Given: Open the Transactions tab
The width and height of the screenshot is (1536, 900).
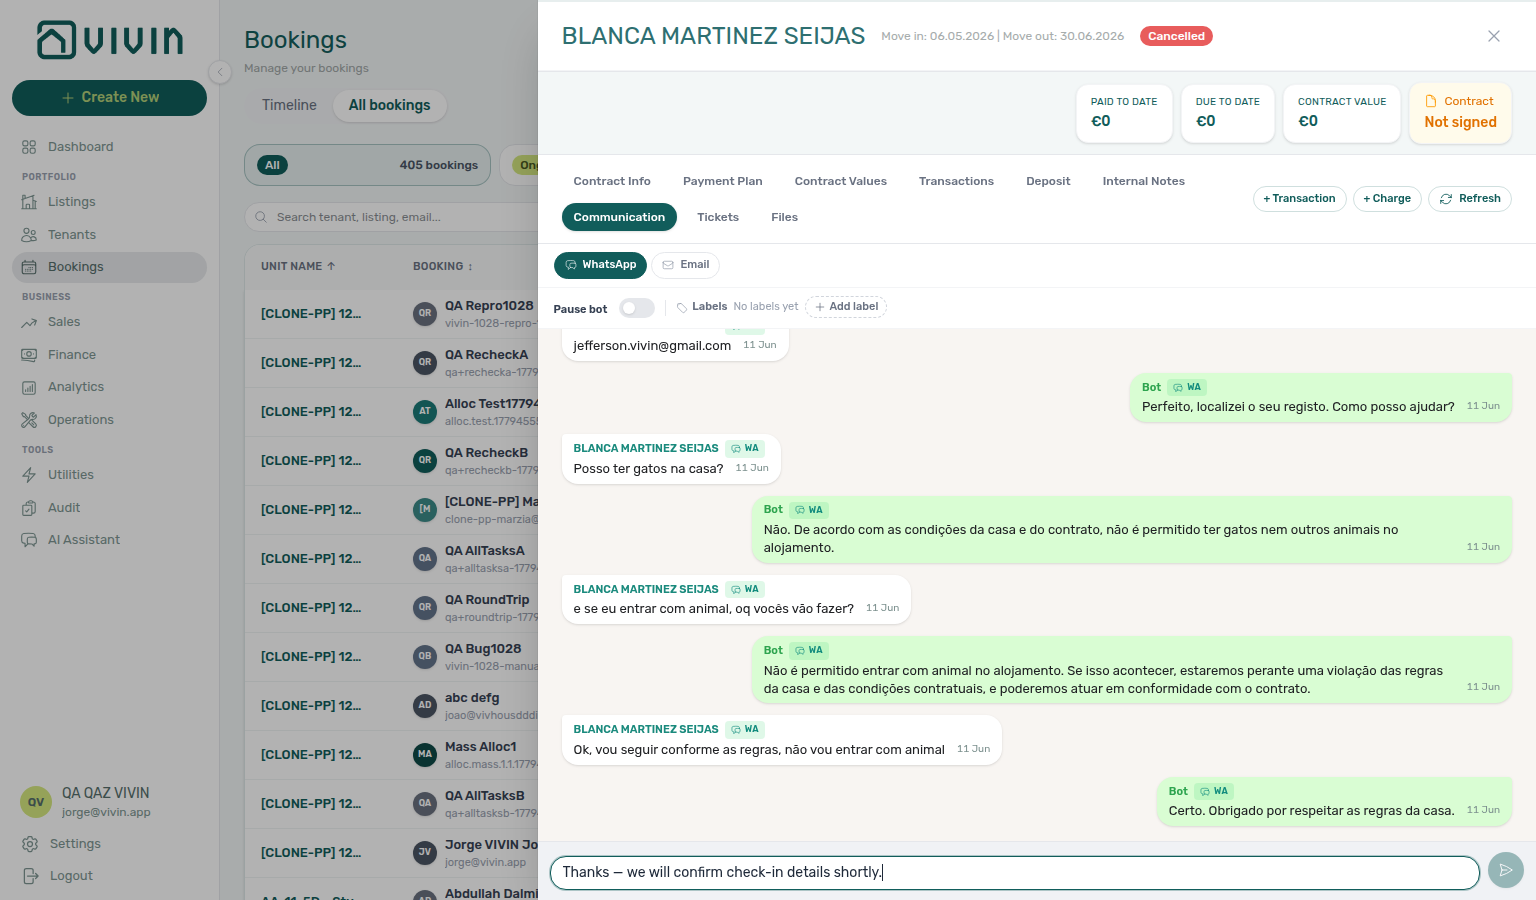Looking at the screenshot, I should 956,181.
